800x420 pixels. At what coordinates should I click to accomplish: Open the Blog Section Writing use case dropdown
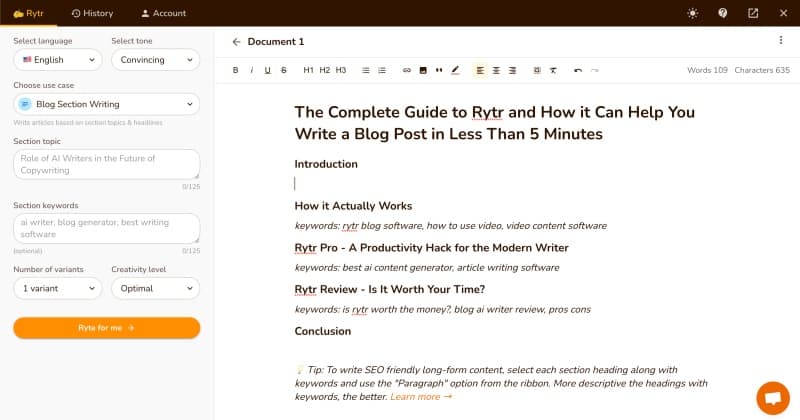click(x=106, y=104)
